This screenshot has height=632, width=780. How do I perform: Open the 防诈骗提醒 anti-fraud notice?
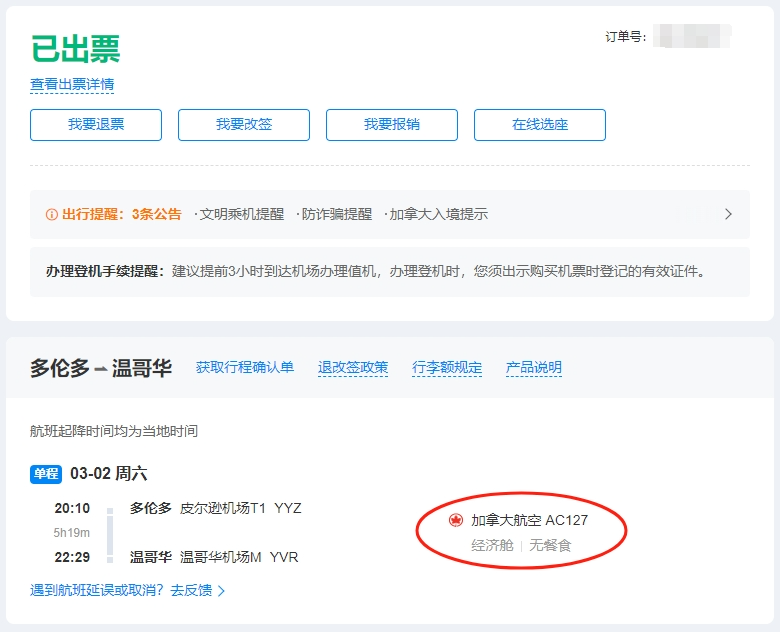335,214
